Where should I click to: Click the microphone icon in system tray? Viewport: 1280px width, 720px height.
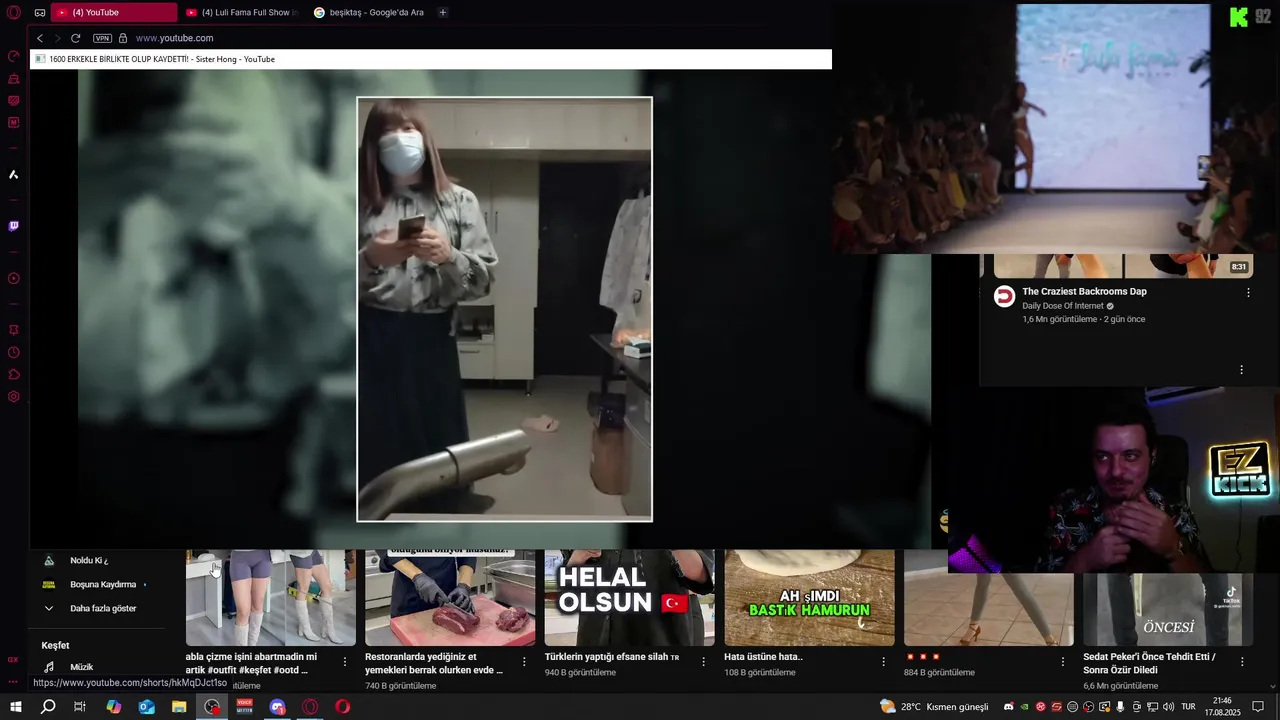1120,707
